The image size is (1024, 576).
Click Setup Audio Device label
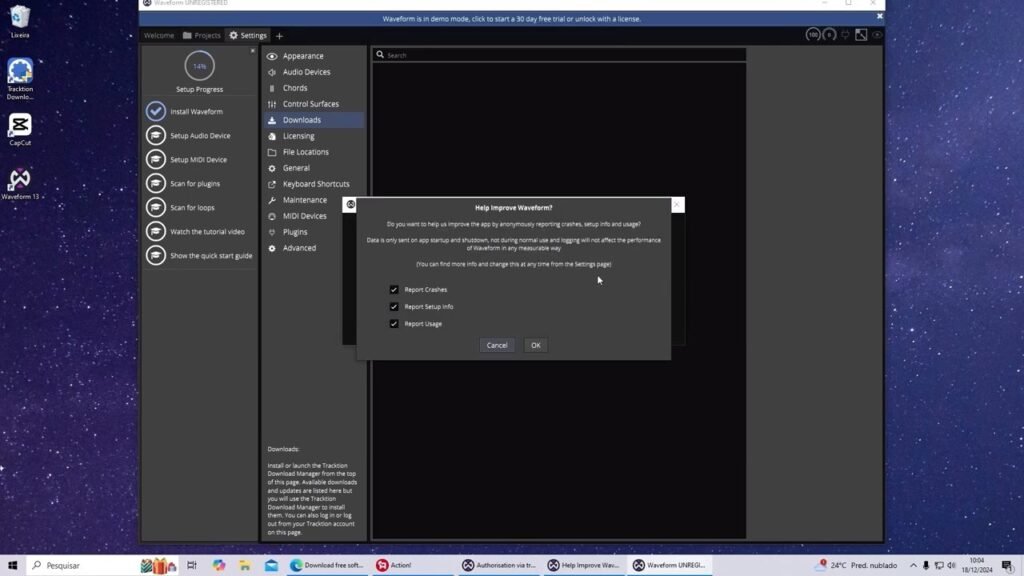200,136
